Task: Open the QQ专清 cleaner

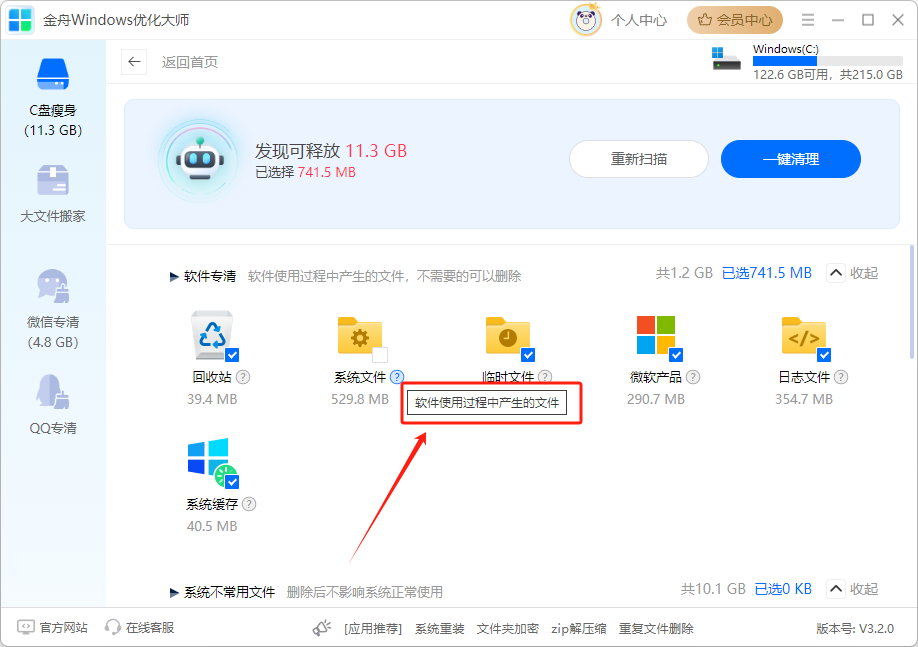Action: pyautogui.click(x=53, y=404)
